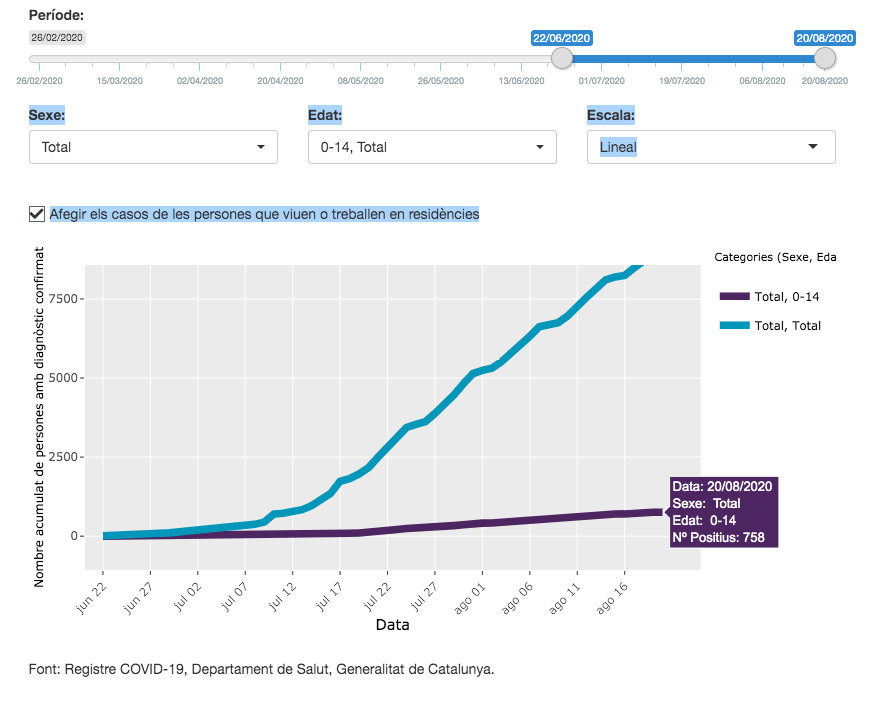
Task: Toggle the residències cases checkbox
Action: 37,213
